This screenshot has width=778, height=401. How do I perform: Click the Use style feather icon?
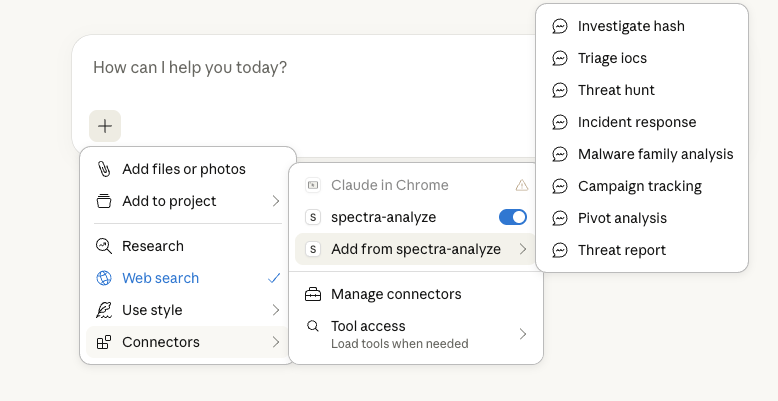point(104,310)
